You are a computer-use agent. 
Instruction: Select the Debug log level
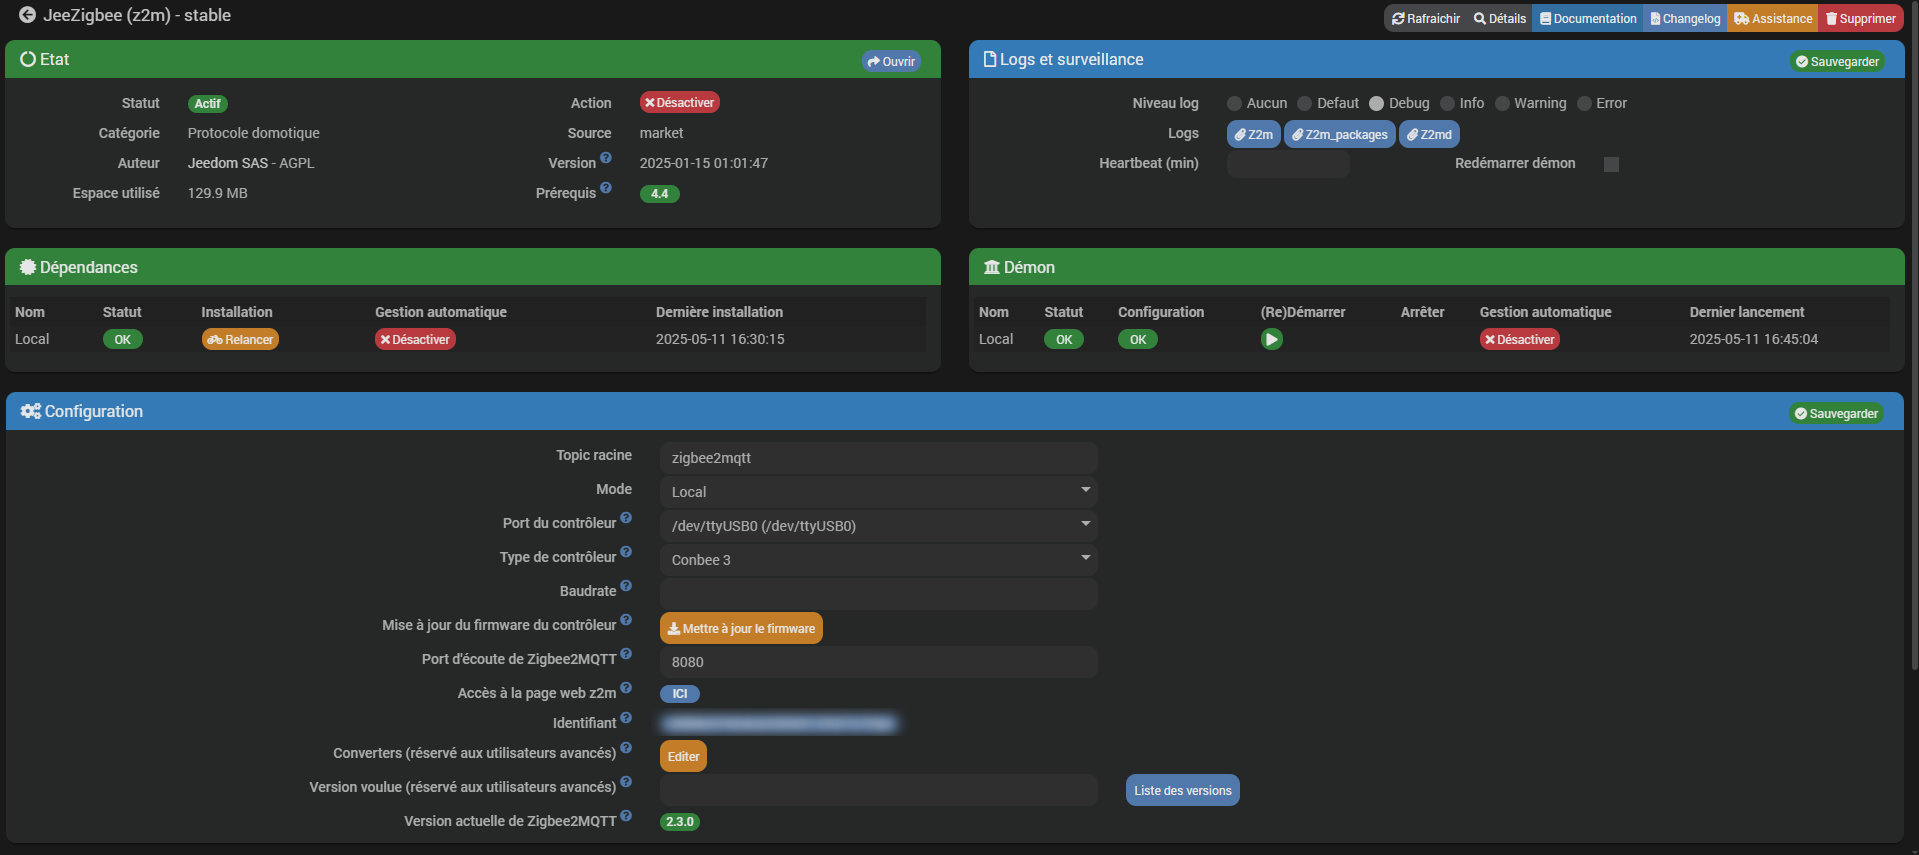1377,103
